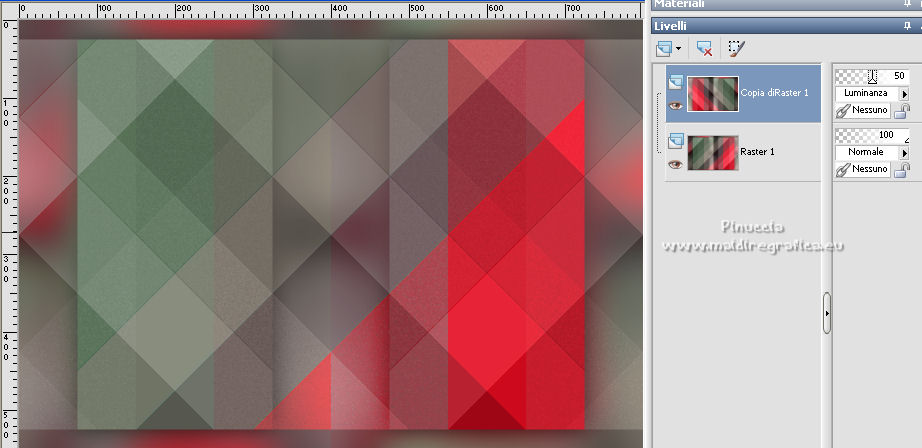Click the Normale blend mode field
Viewport: 922px width, 448px height.
tap(867, 152)
